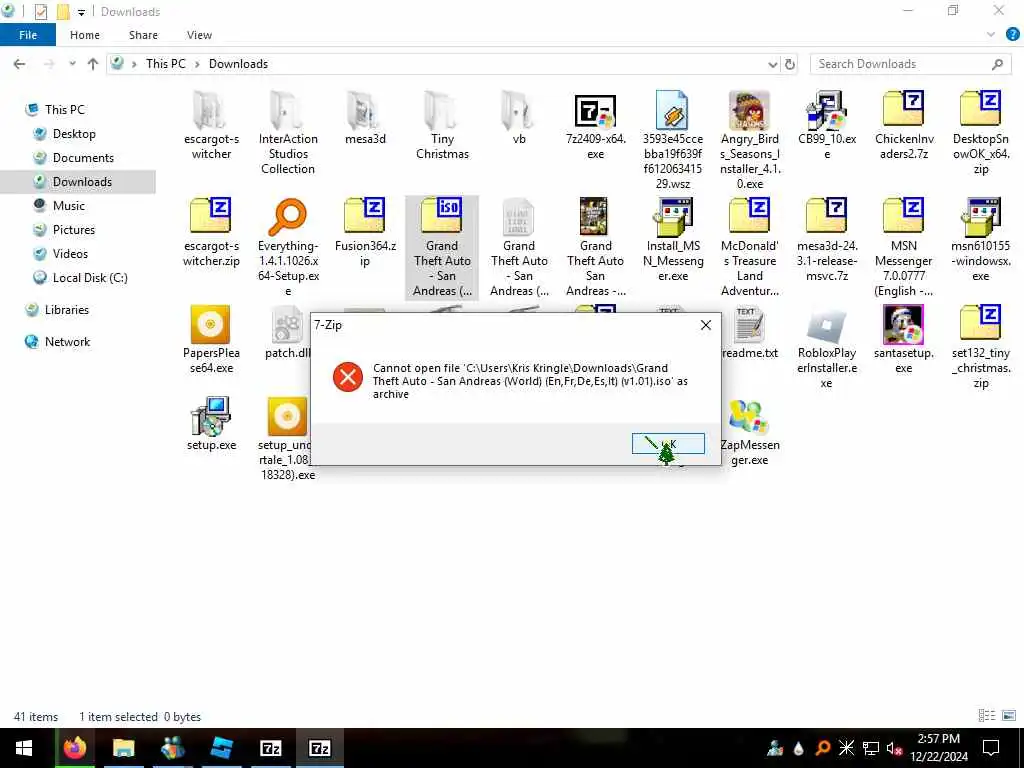
Task: Expand the address bar history dropdown
Action: point(773,64)
